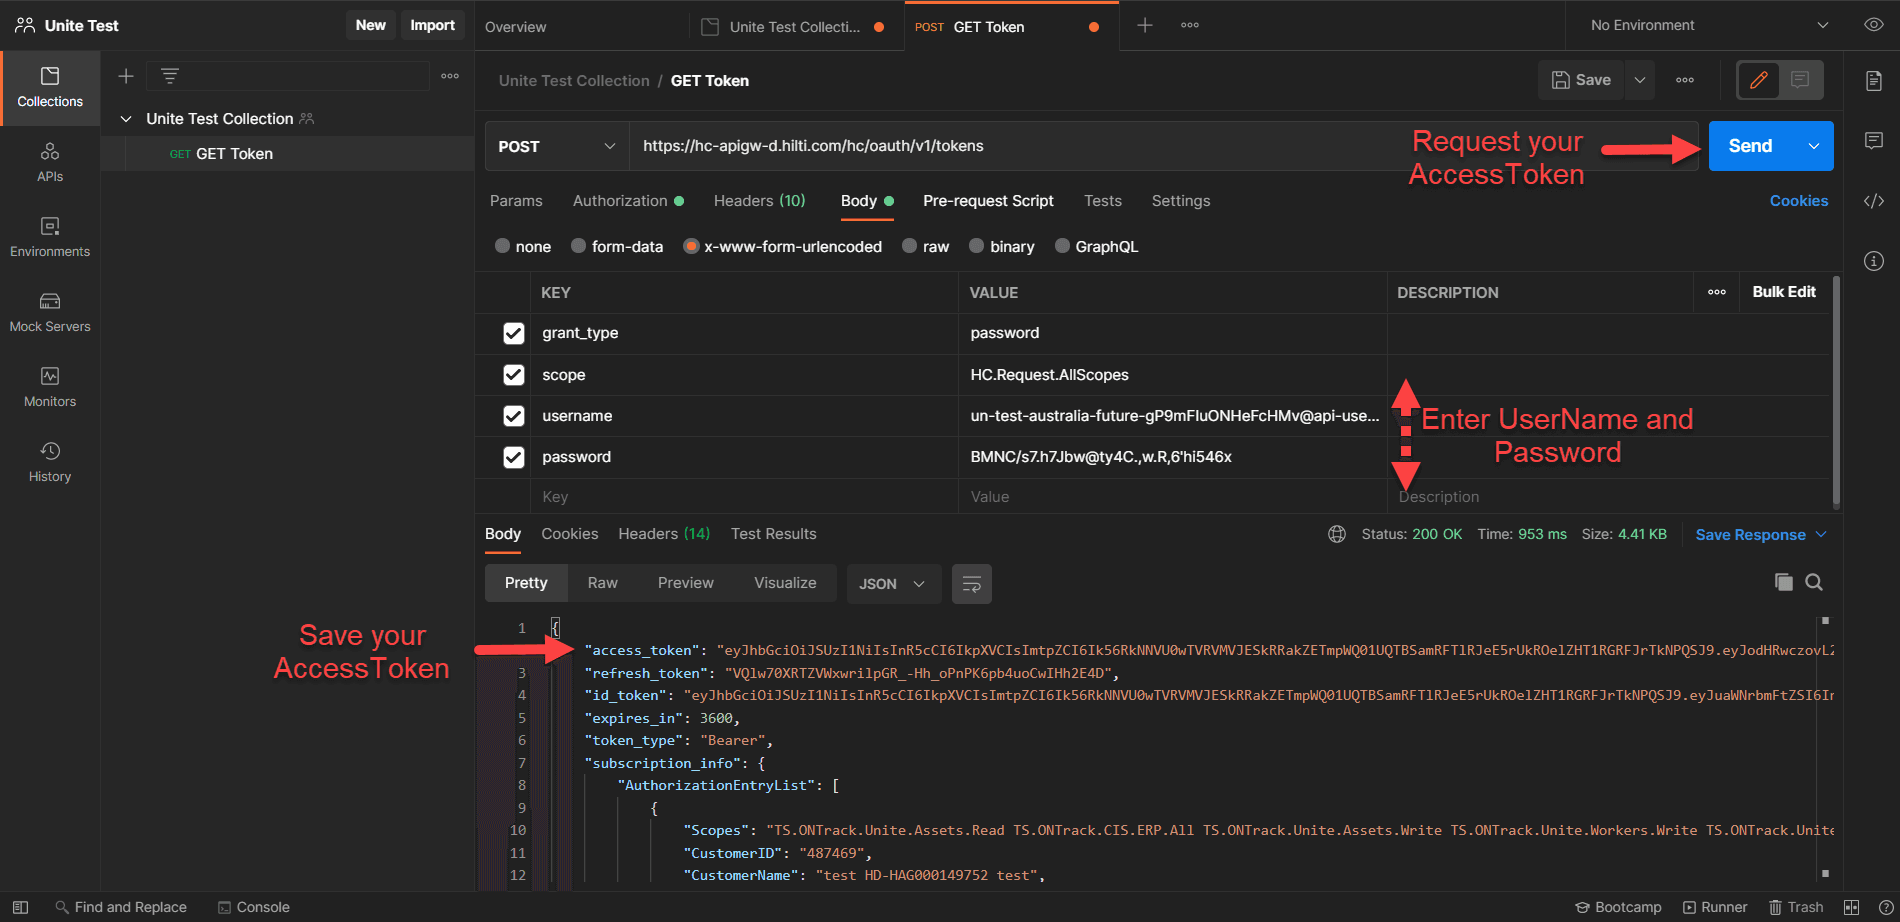Copy the response body with the copy icon
This screenshot has height=922, width=1900.
[1783, 582]
